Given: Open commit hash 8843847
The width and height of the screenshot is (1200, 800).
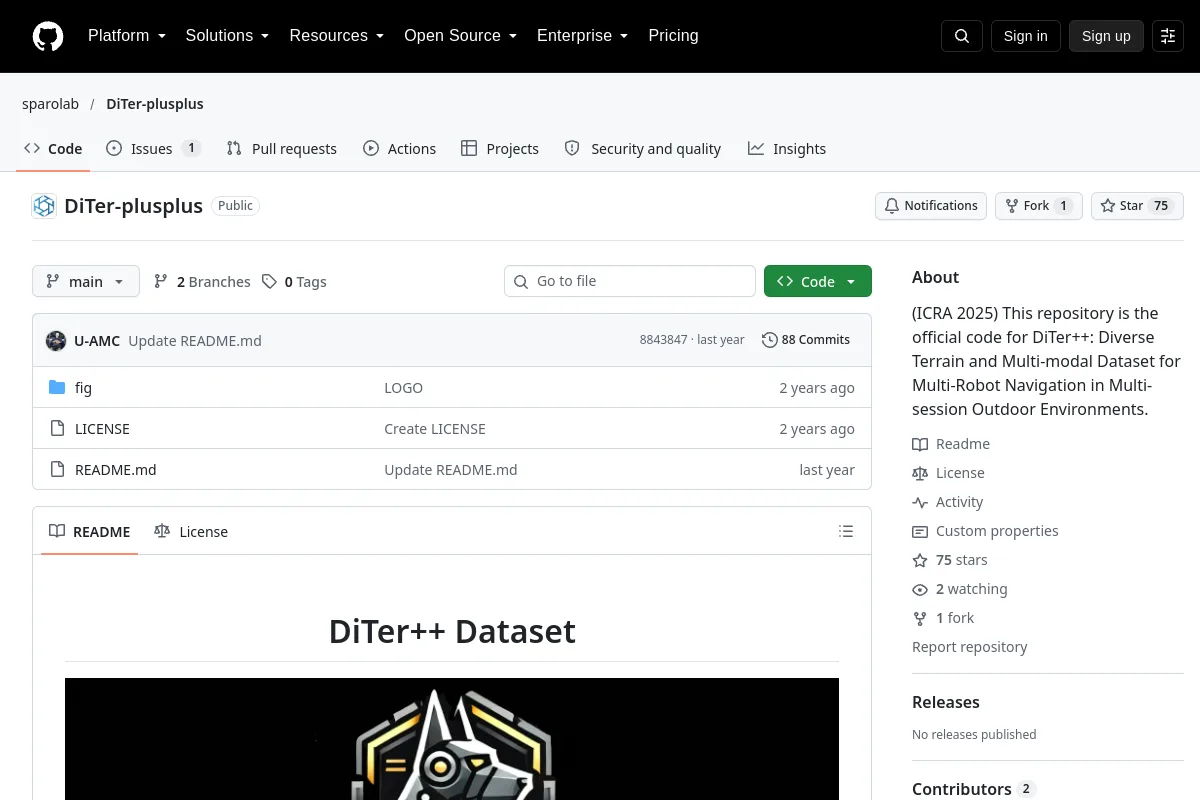Looking at the screenshot, I should click(663, 340).
